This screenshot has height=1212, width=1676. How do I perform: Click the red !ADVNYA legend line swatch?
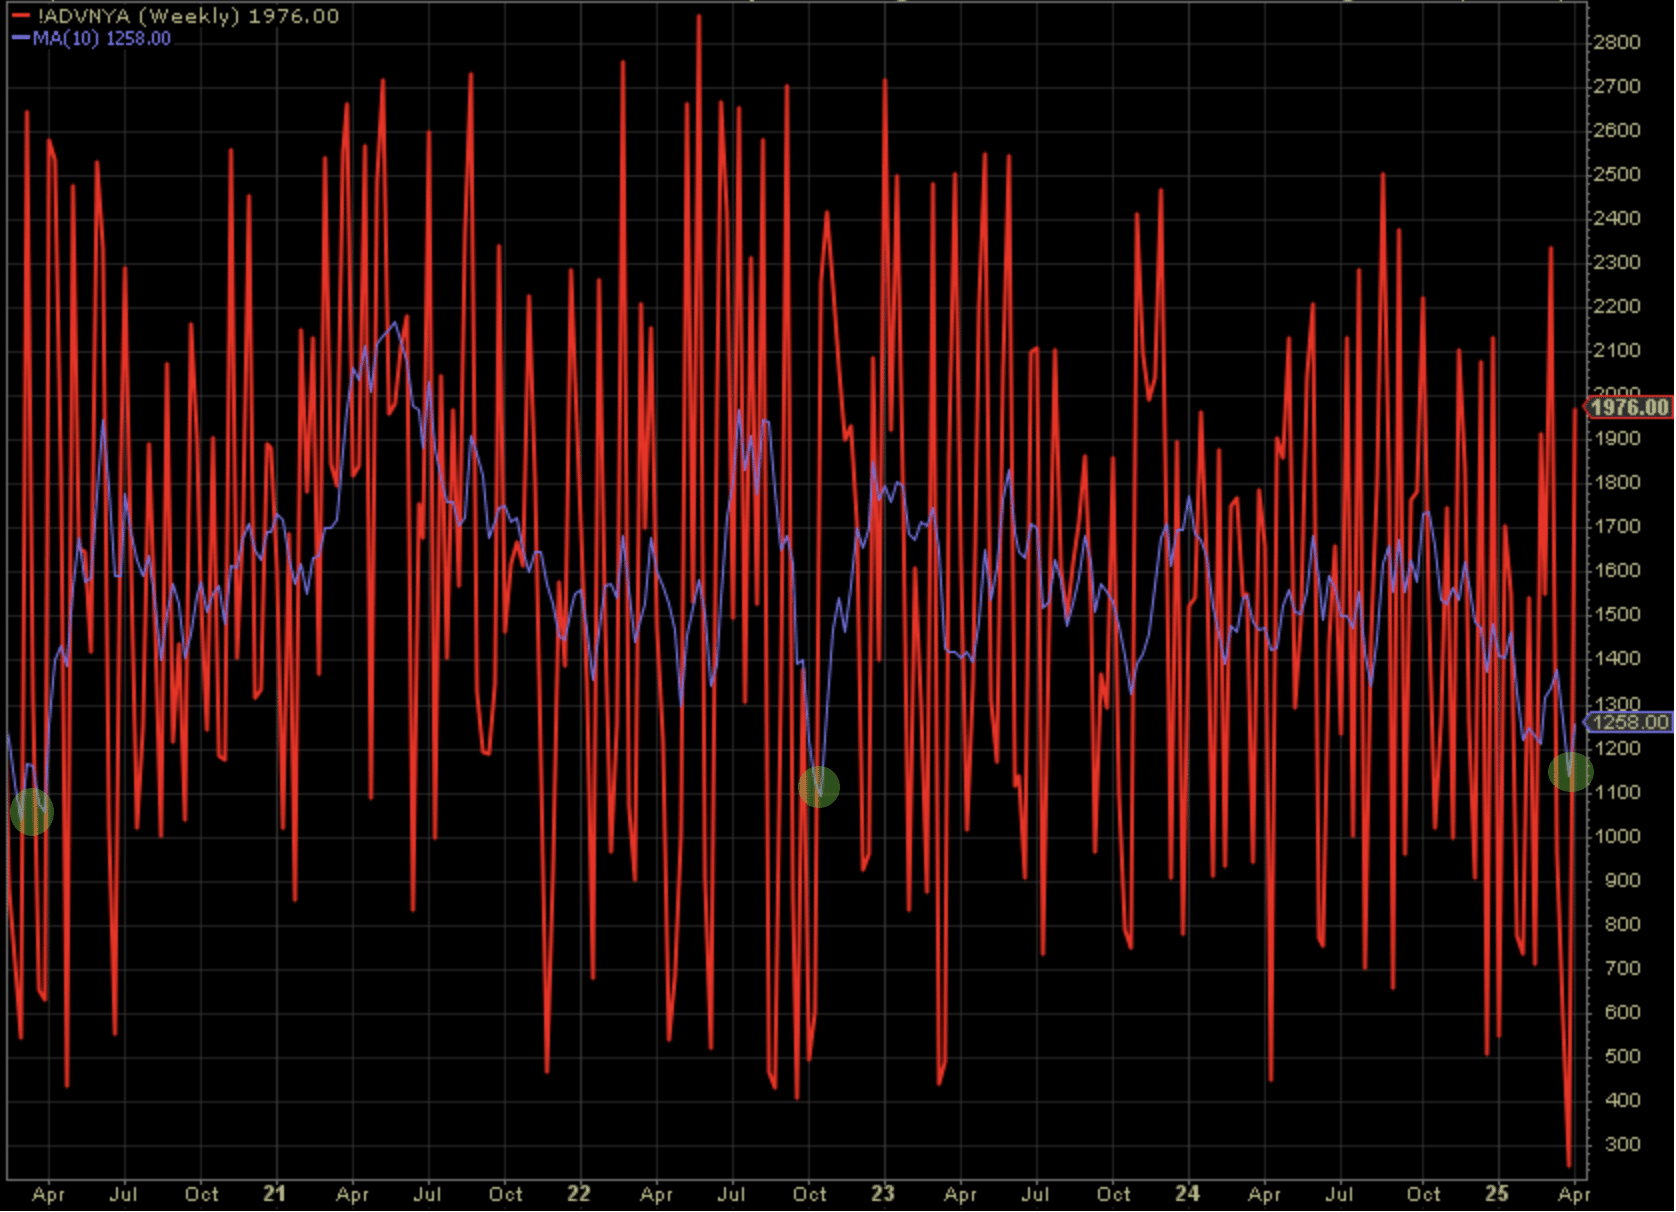click(x=21, y=17)
